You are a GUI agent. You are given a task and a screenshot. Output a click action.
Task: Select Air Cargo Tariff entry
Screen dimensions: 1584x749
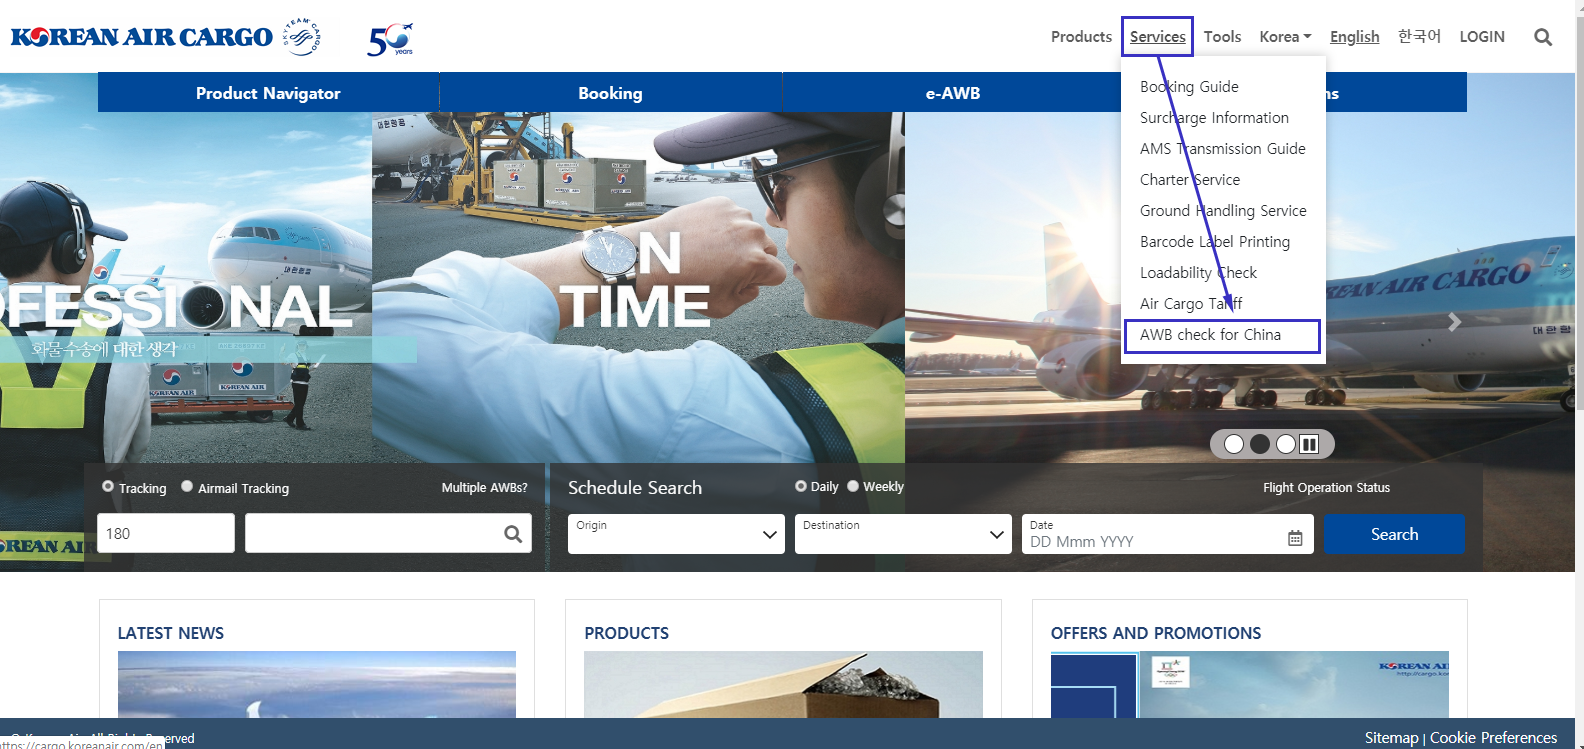click(1191, 304)
